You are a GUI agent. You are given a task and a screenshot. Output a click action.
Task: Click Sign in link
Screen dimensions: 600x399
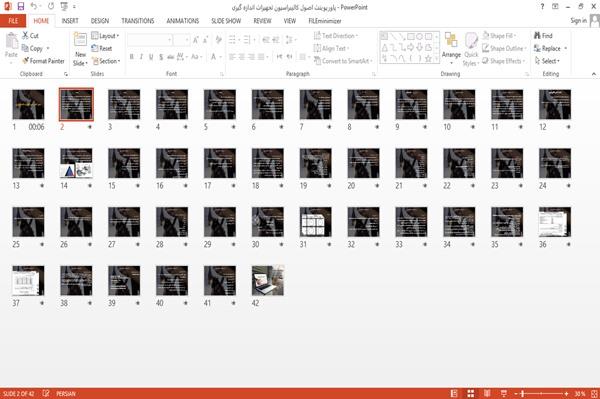tap(578, 21)
